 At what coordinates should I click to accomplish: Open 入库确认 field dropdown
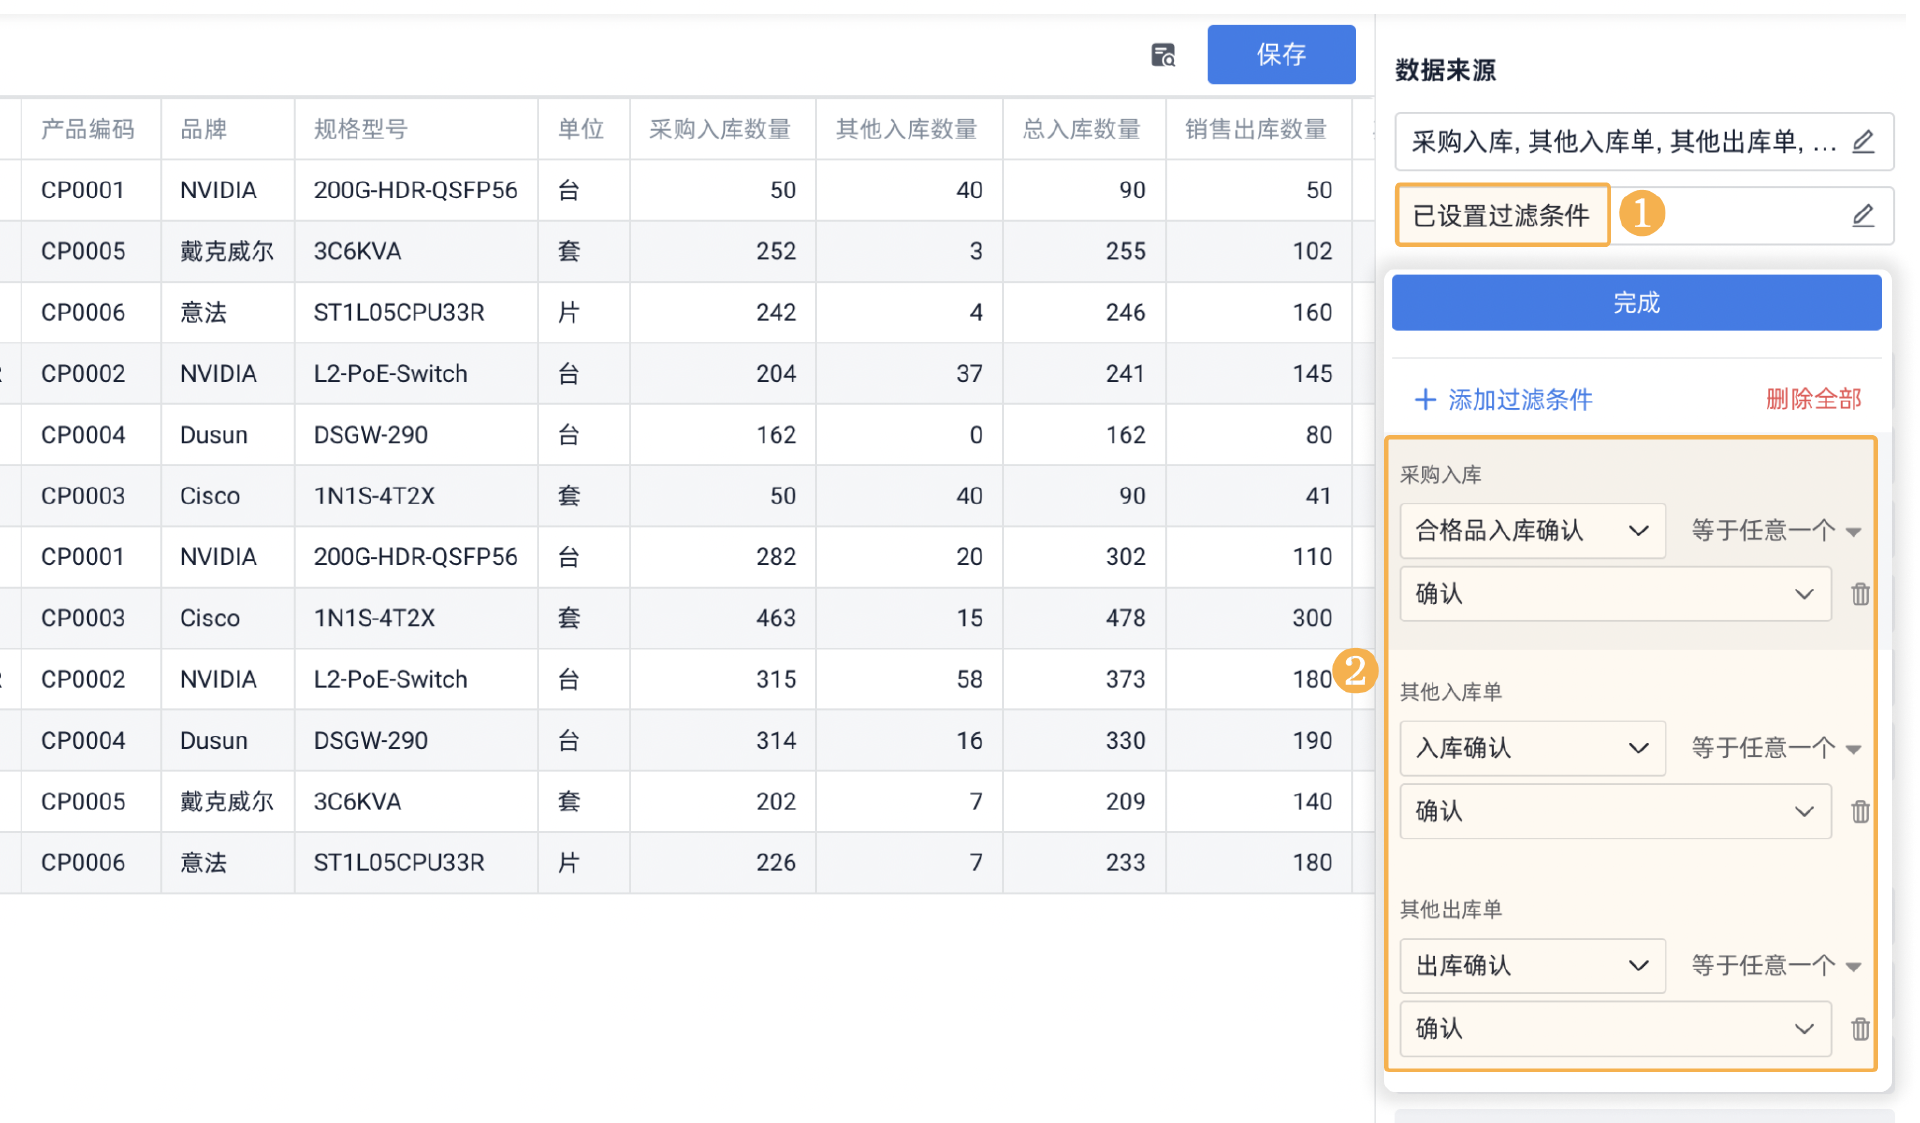[x=1531, y=748]
